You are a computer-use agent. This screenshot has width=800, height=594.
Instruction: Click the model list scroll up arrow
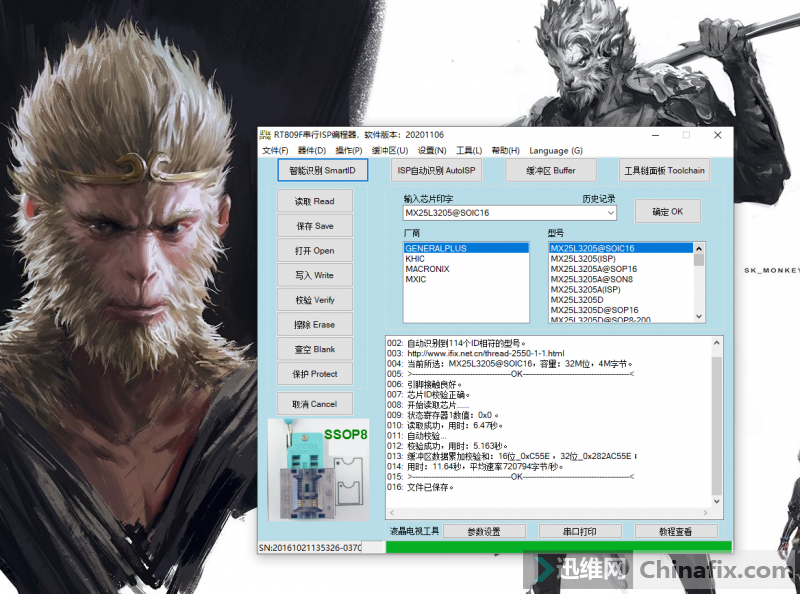pos(699,249)
